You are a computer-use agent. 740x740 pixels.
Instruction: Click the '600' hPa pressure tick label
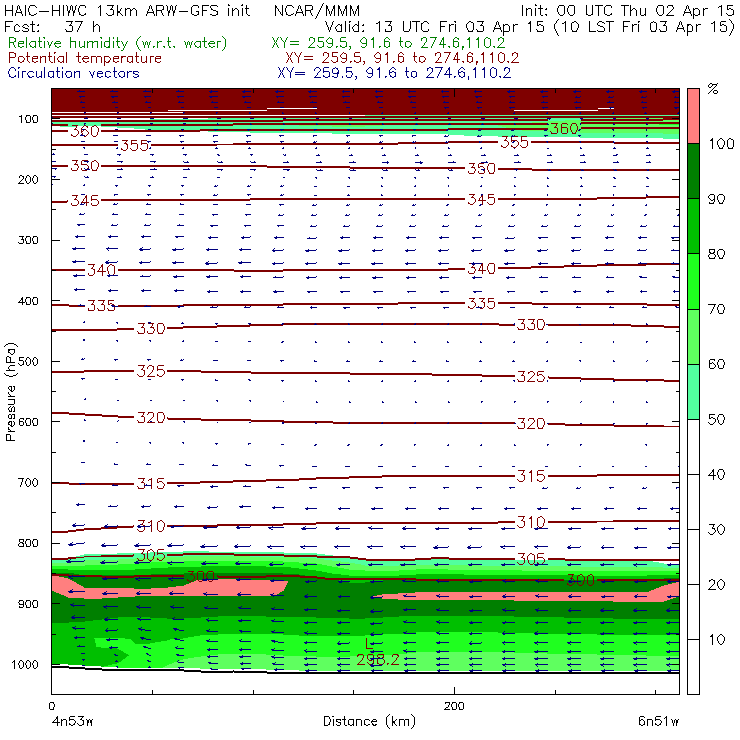(x=28, y=422)
